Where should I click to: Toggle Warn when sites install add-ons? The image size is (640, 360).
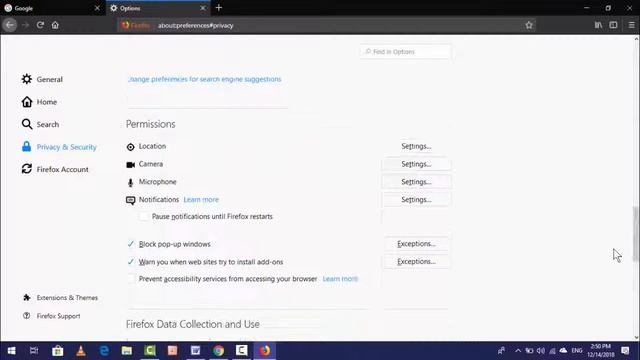(131, 262)
